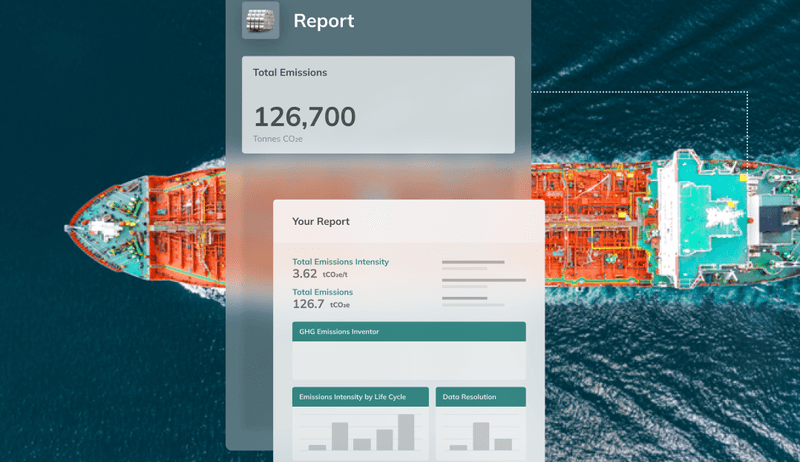Image resolution: width=800 pixels, height=462 pixels.
Task: Expand the Data Resolution panel
Action: (x=480, y=397)
